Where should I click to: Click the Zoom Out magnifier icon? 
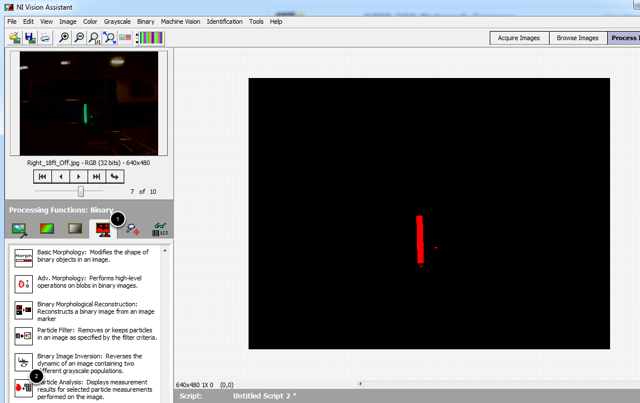(79, 38)
